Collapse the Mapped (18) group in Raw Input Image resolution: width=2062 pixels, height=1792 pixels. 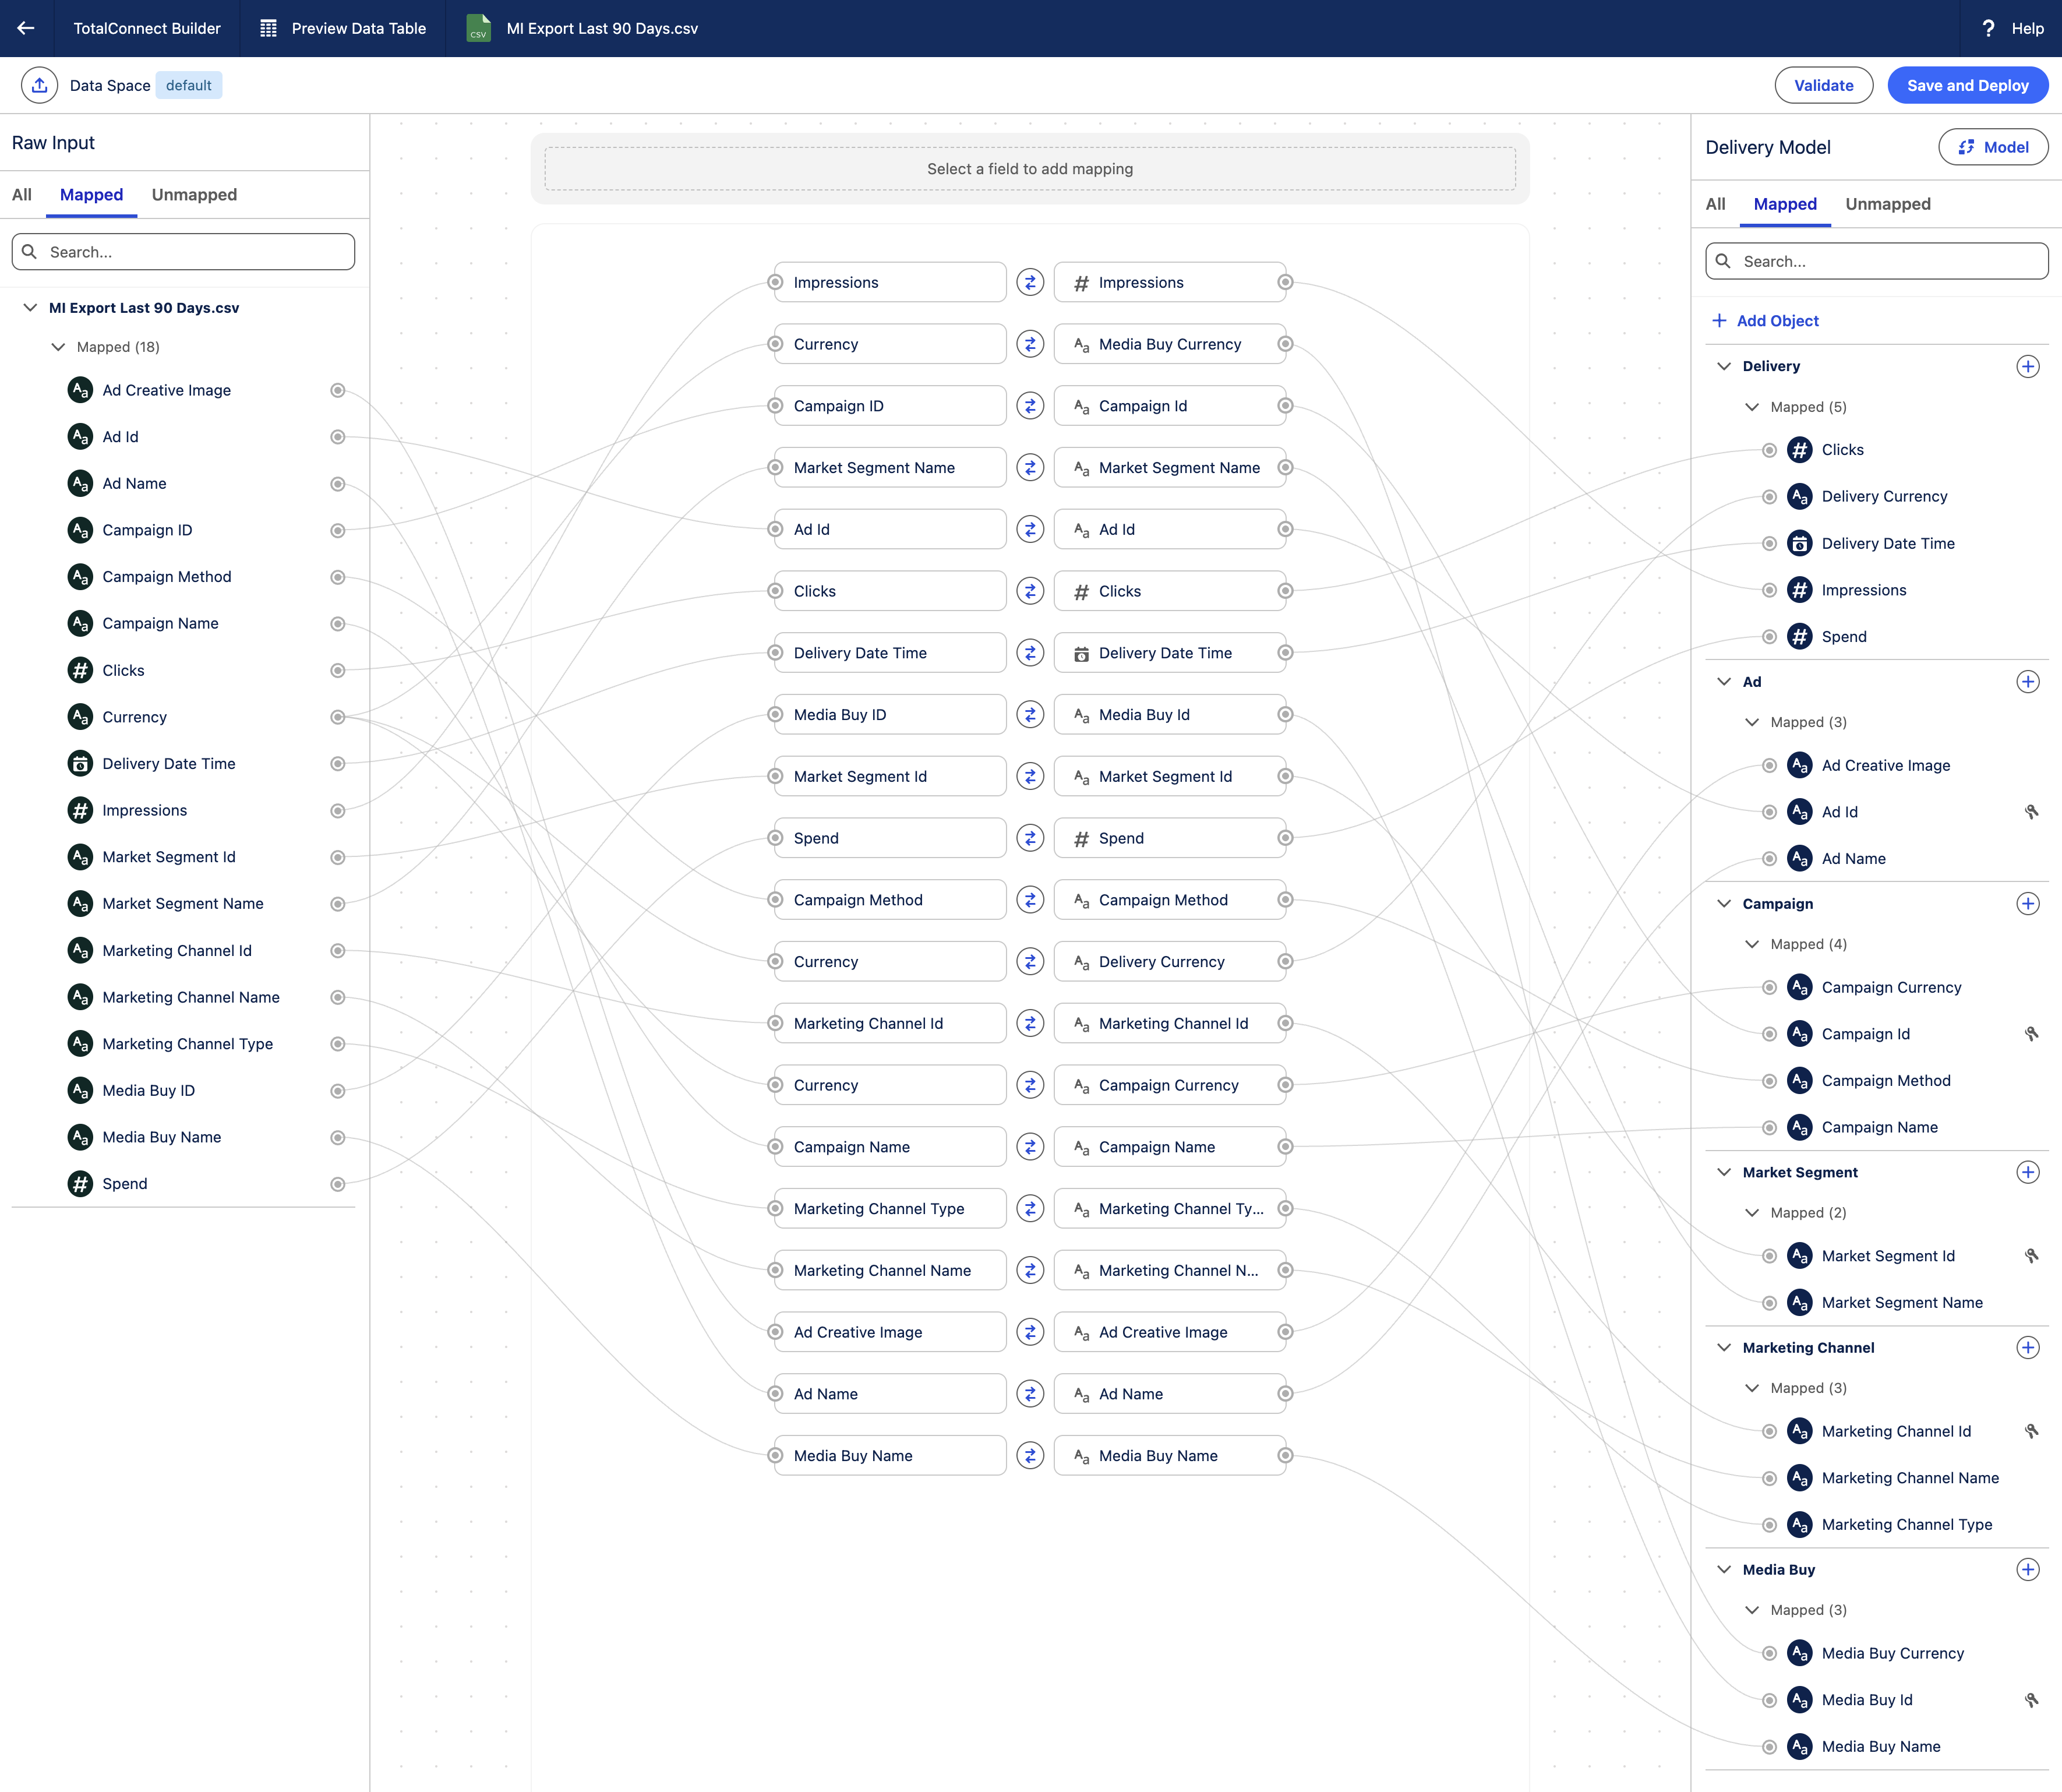[58, 347]
